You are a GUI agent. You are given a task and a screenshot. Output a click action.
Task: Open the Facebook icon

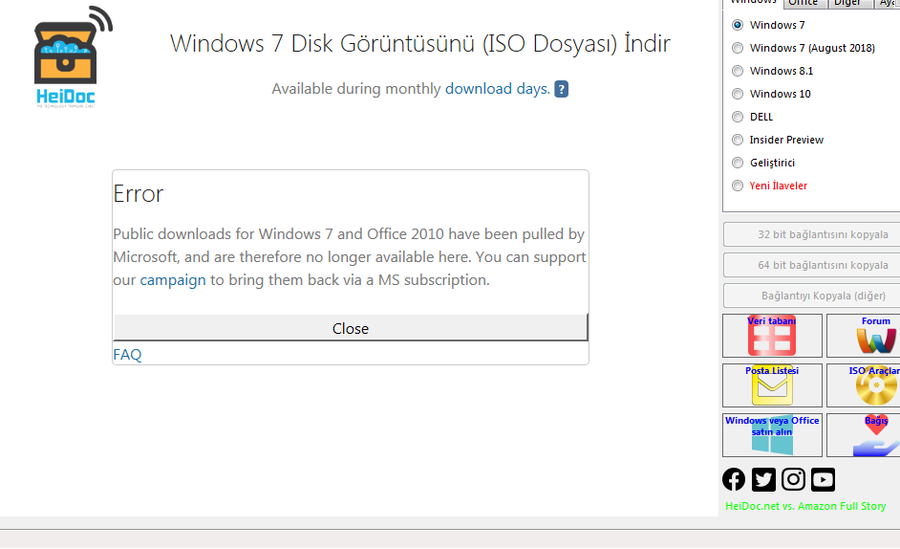tap(734, 480)
